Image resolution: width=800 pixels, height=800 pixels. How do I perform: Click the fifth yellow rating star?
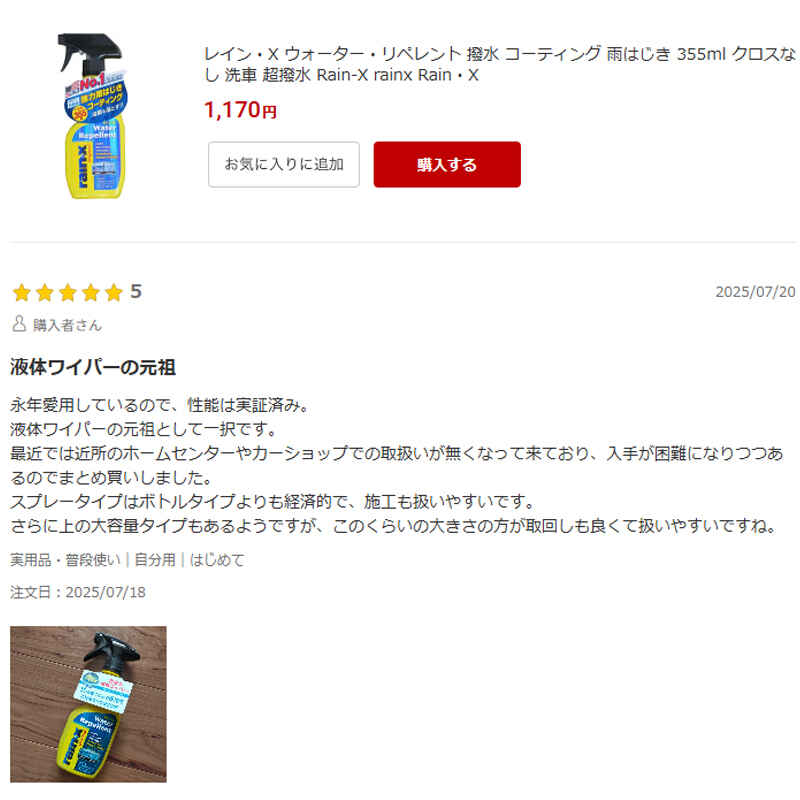pyautogui.click(x=114, y=293)
